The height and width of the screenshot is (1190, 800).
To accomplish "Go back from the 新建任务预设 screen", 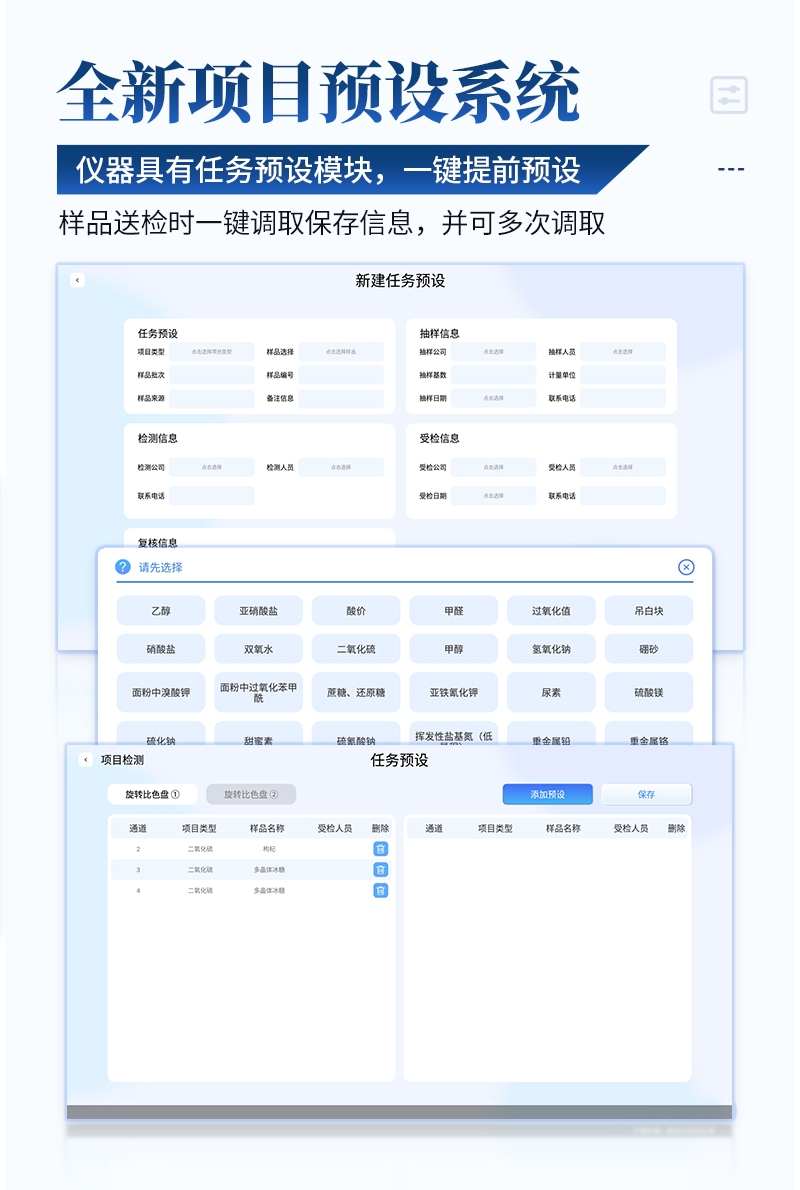I will tap(77, 280).
